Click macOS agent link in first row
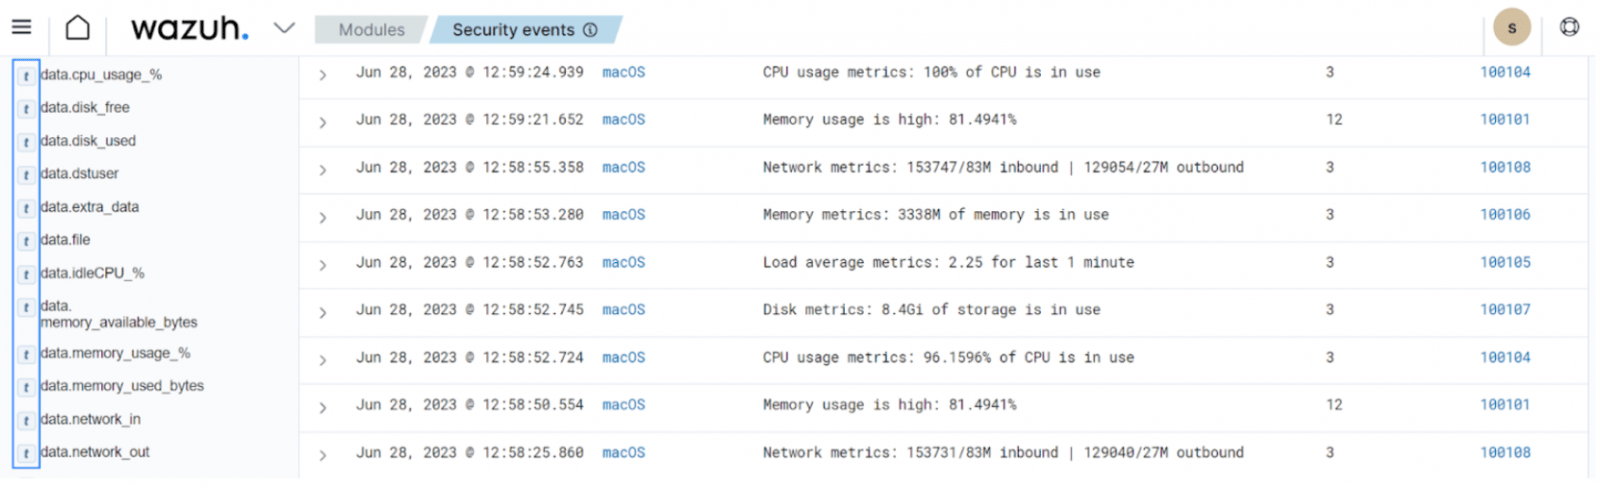 click(623, 72)
